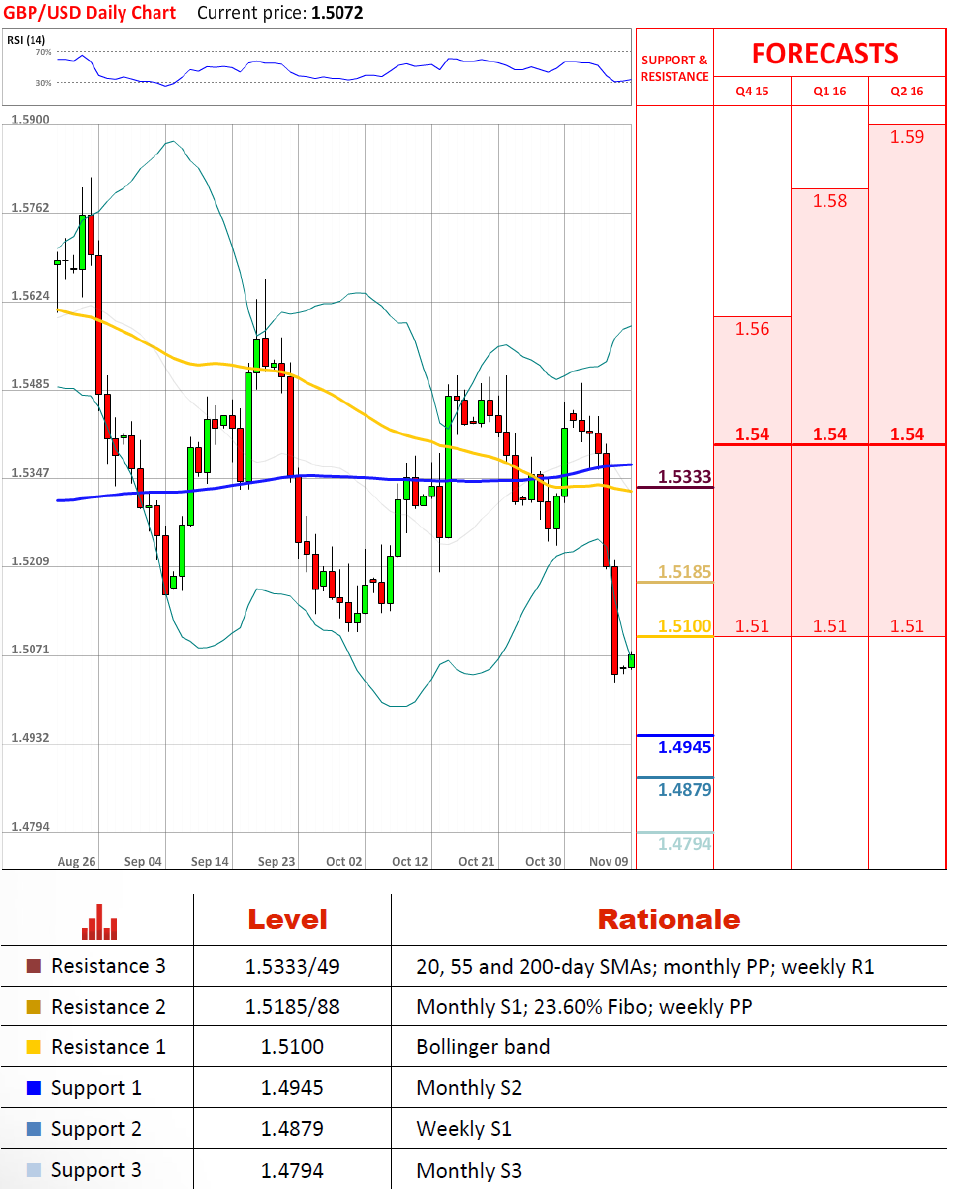Click the Rationale table column header
The height and width of the screenshot is (1189, 953).
[x=669, y=920]
